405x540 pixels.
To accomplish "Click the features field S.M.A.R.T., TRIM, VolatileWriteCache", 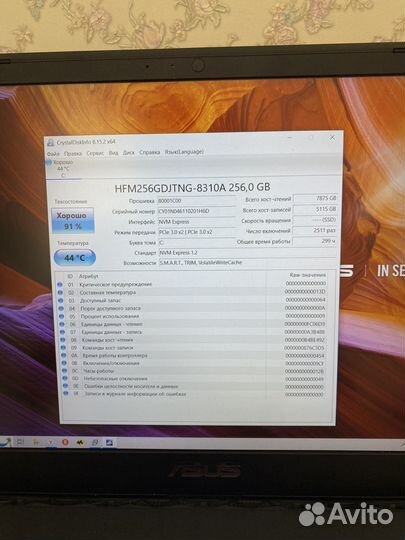I will [247, 262].
